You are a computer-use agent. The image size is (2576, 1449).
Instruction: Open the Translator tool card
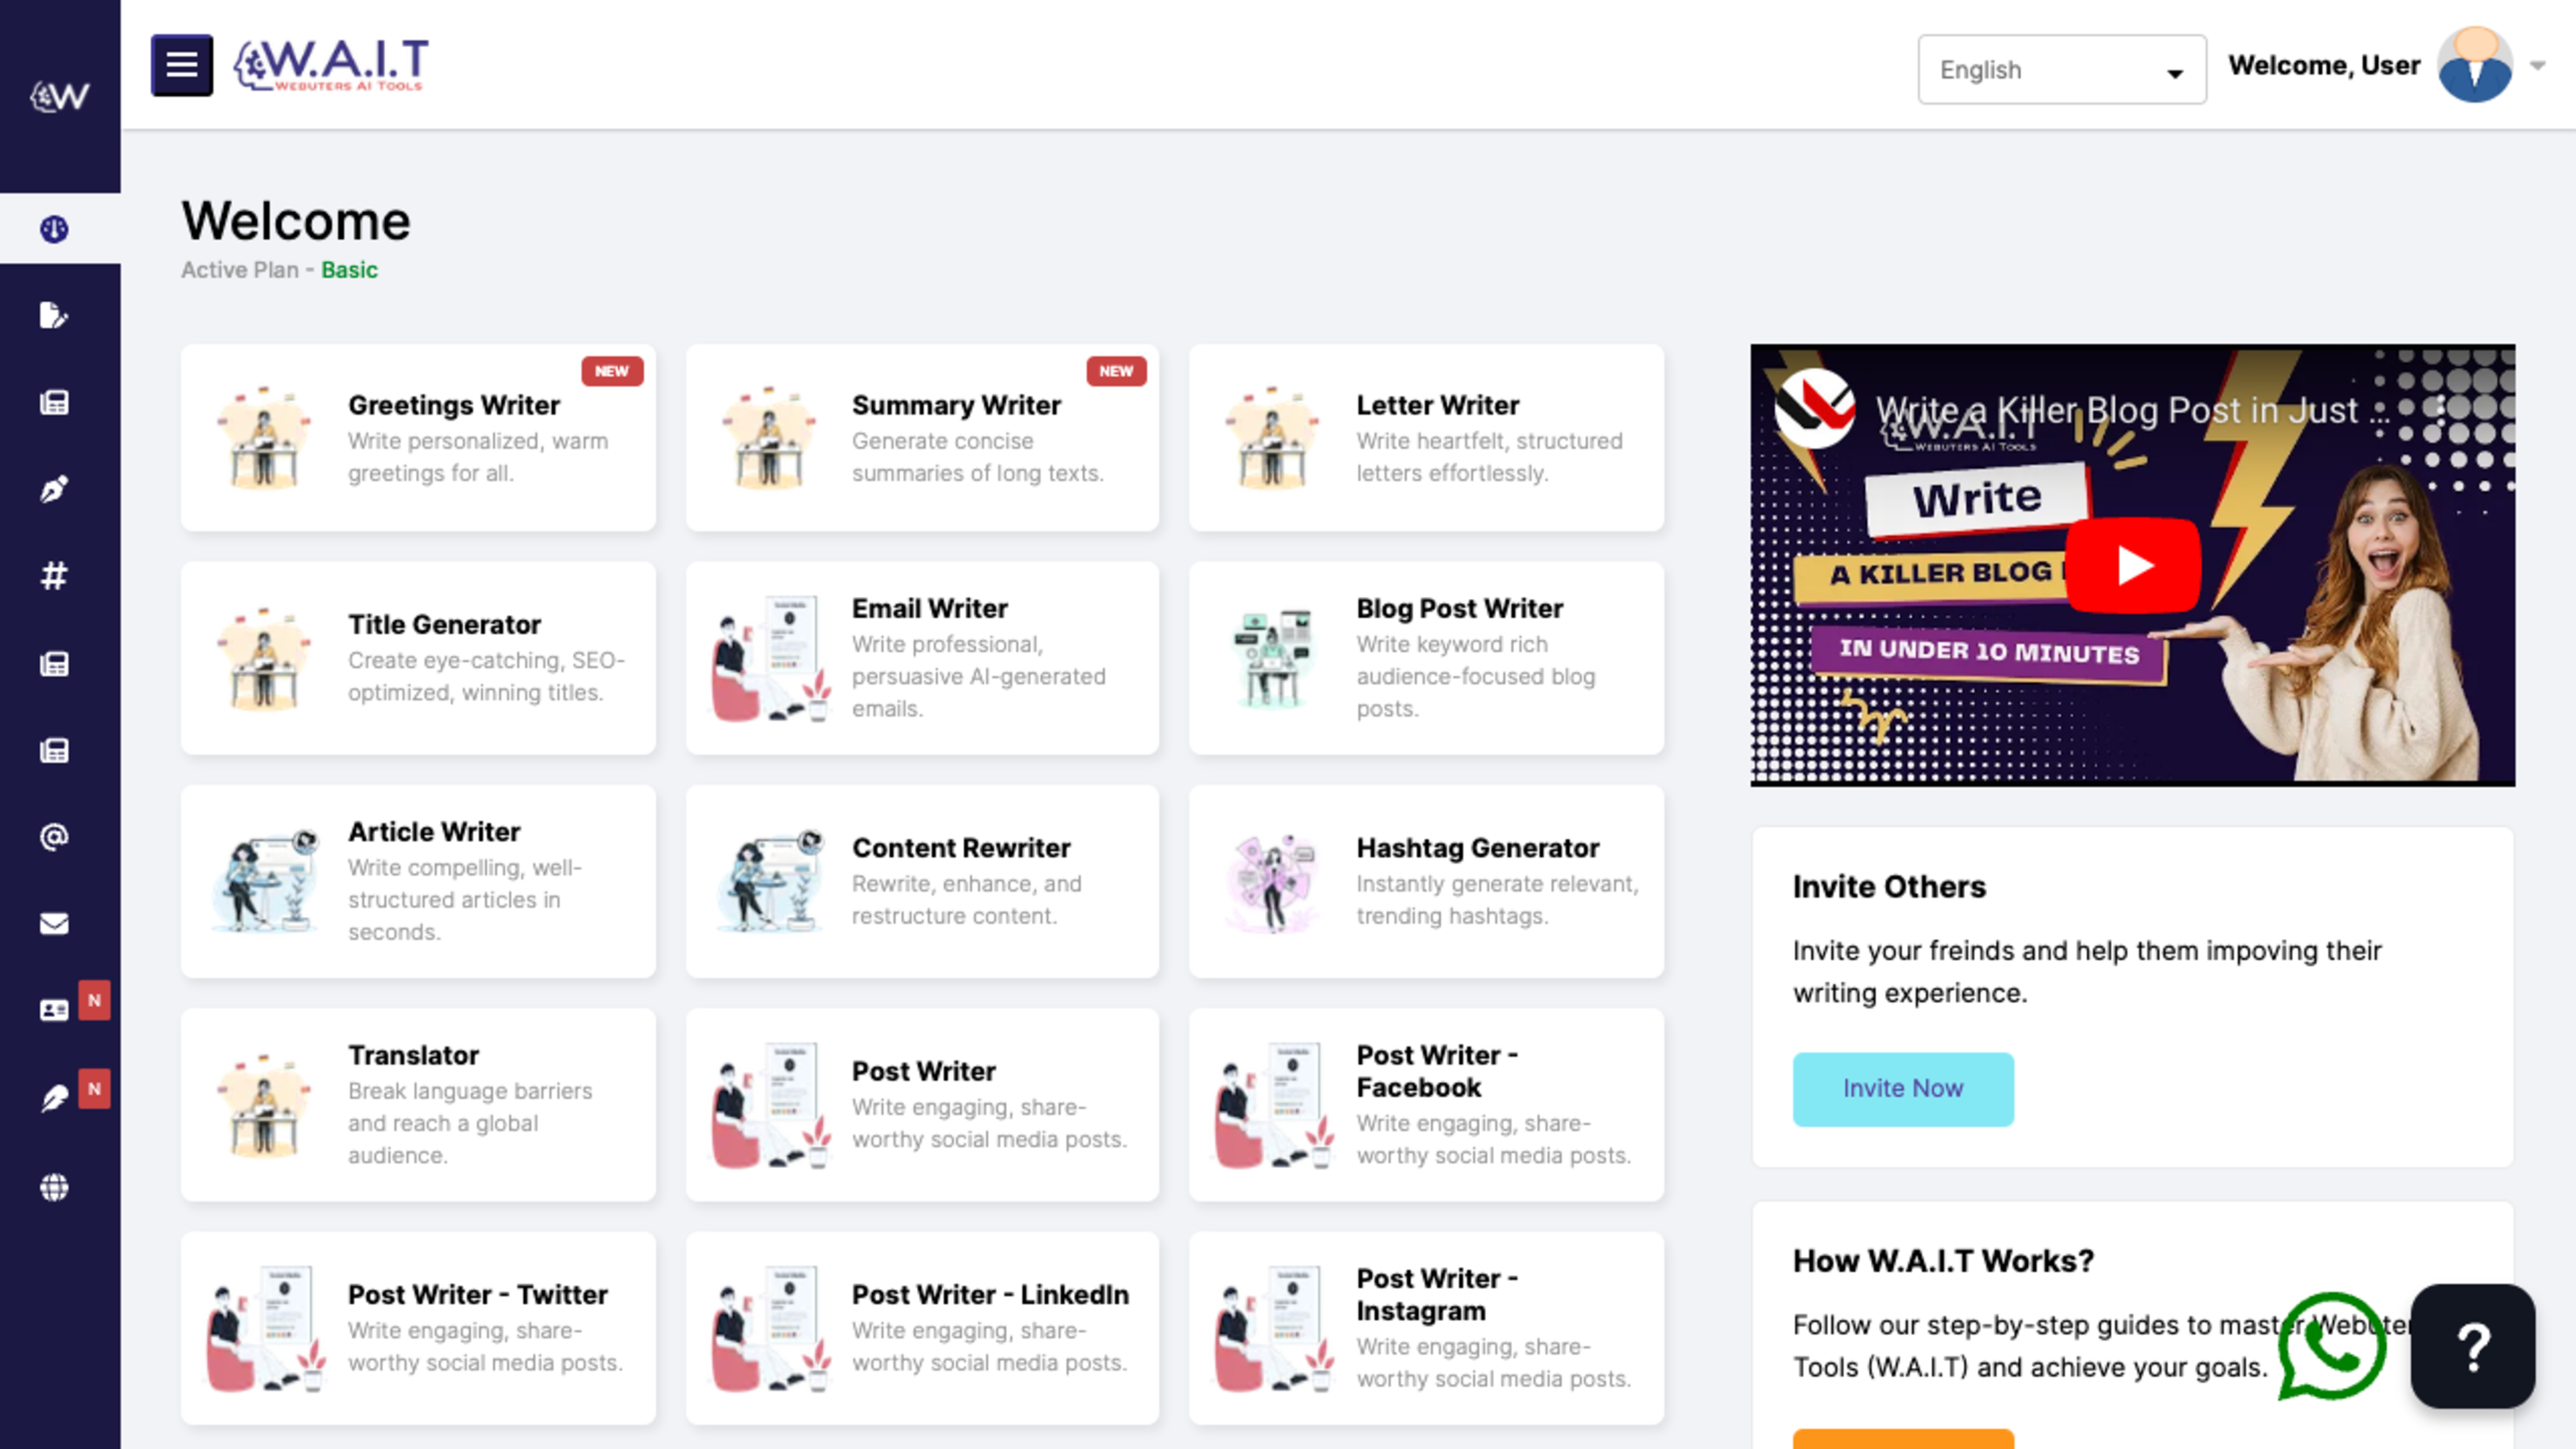(x=418, y=1104)
